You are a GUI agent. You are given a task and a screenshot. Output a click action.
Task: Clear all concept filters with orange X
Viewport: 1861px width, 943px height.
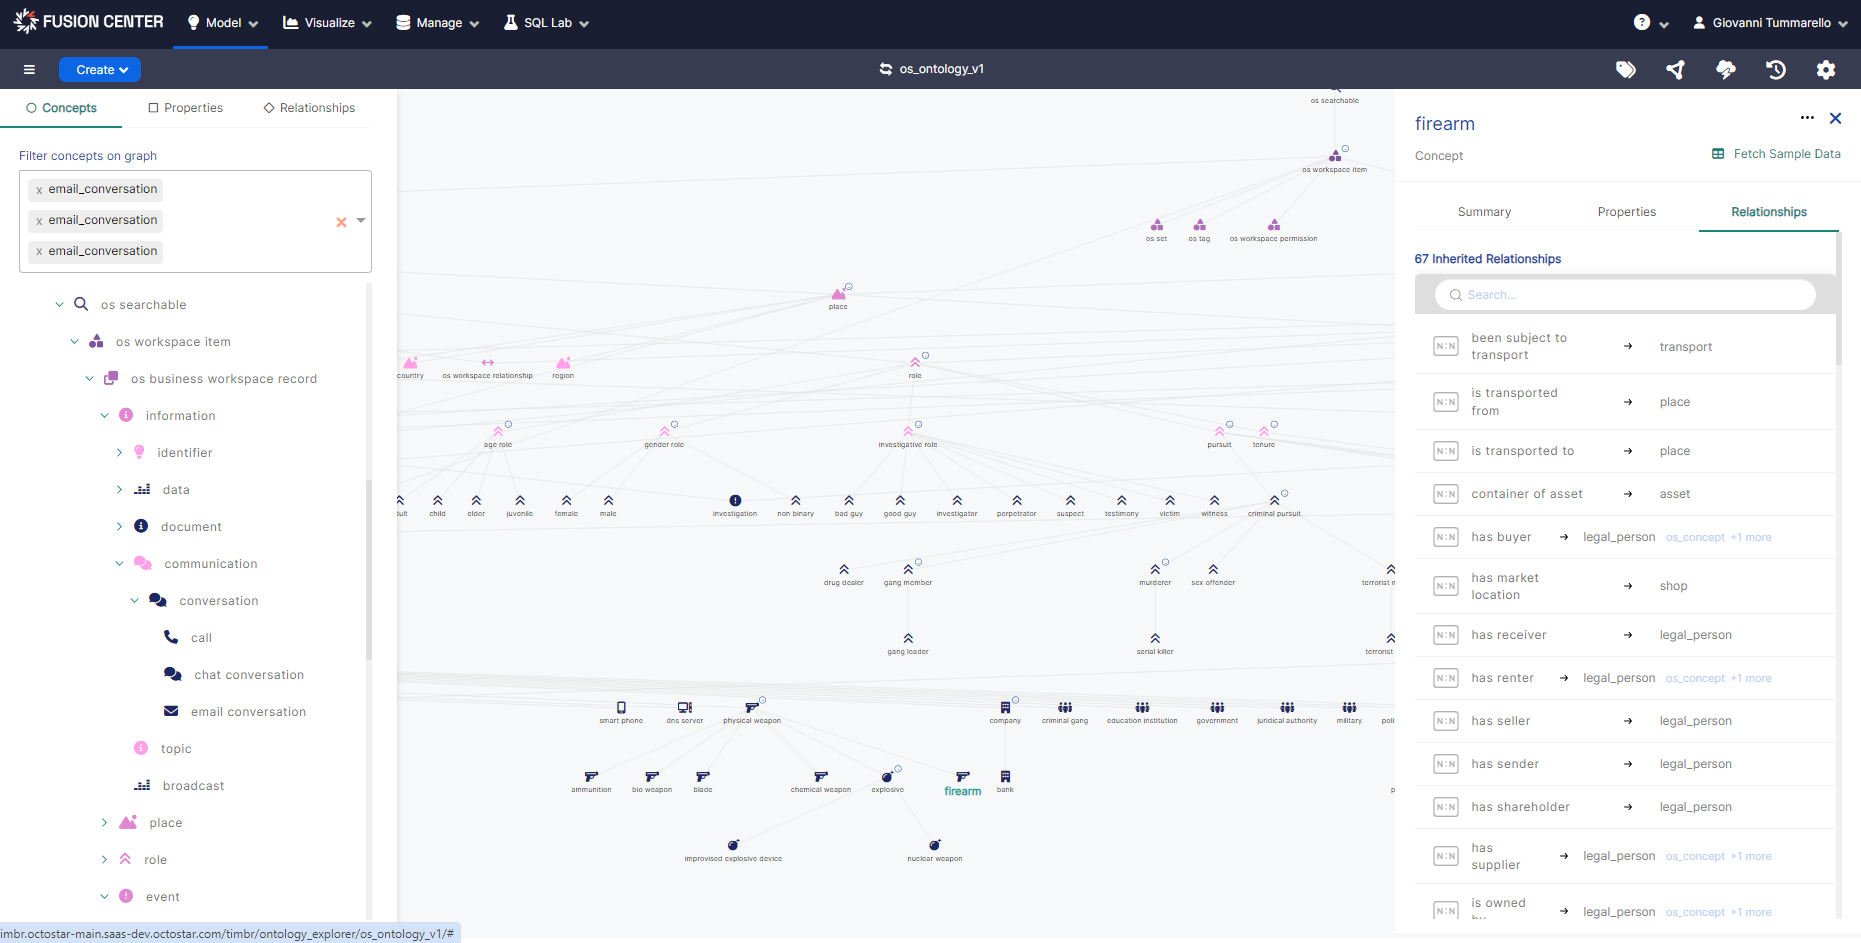click(x=341, y=222)
